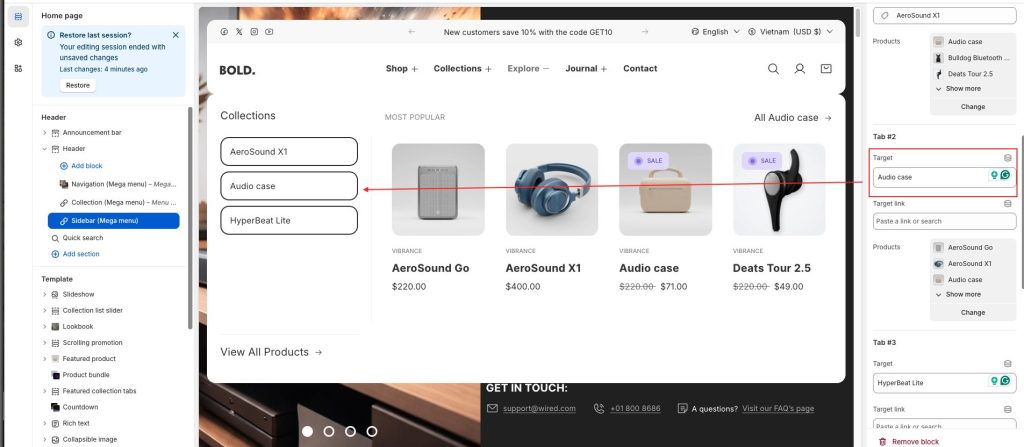1024x447 pixels.
Task: Open the shopping cart icon
Action: 825,69
